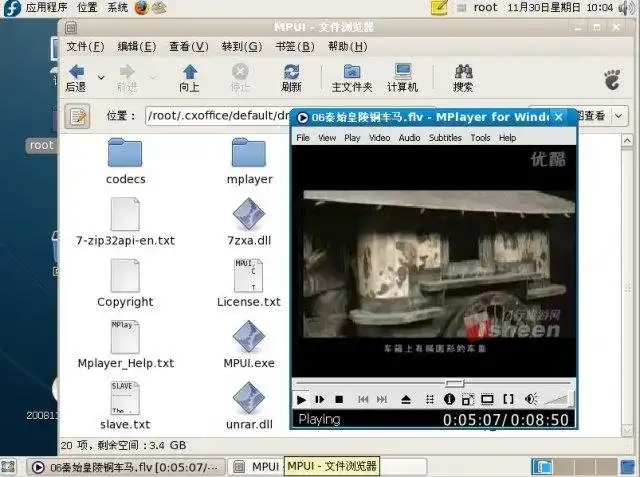Open the 文件(F) menu in file browser
This screenshot has width=640, height=477.
85,47
